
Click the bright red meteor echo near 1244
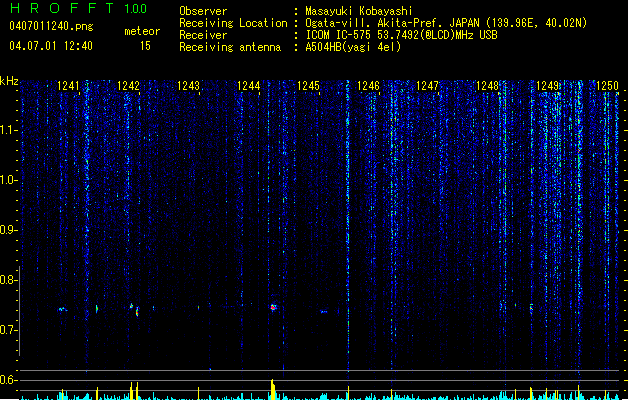click(273, 308)
